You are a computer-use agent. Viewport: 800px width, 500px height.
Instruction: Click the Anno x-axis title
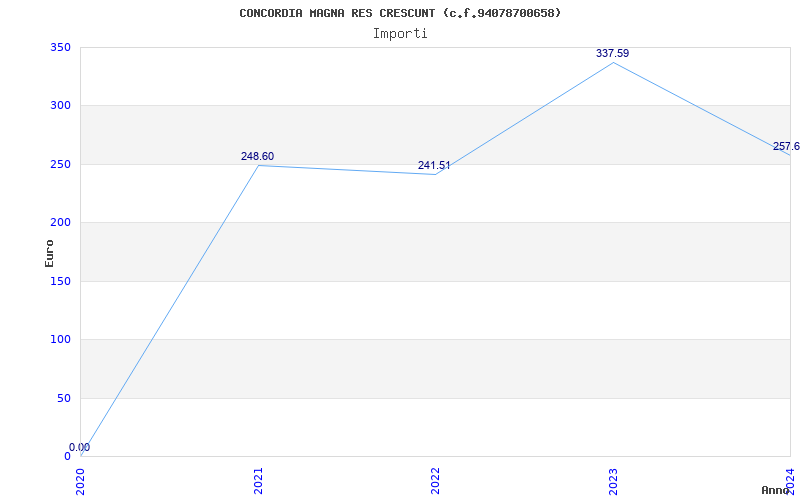776,490
